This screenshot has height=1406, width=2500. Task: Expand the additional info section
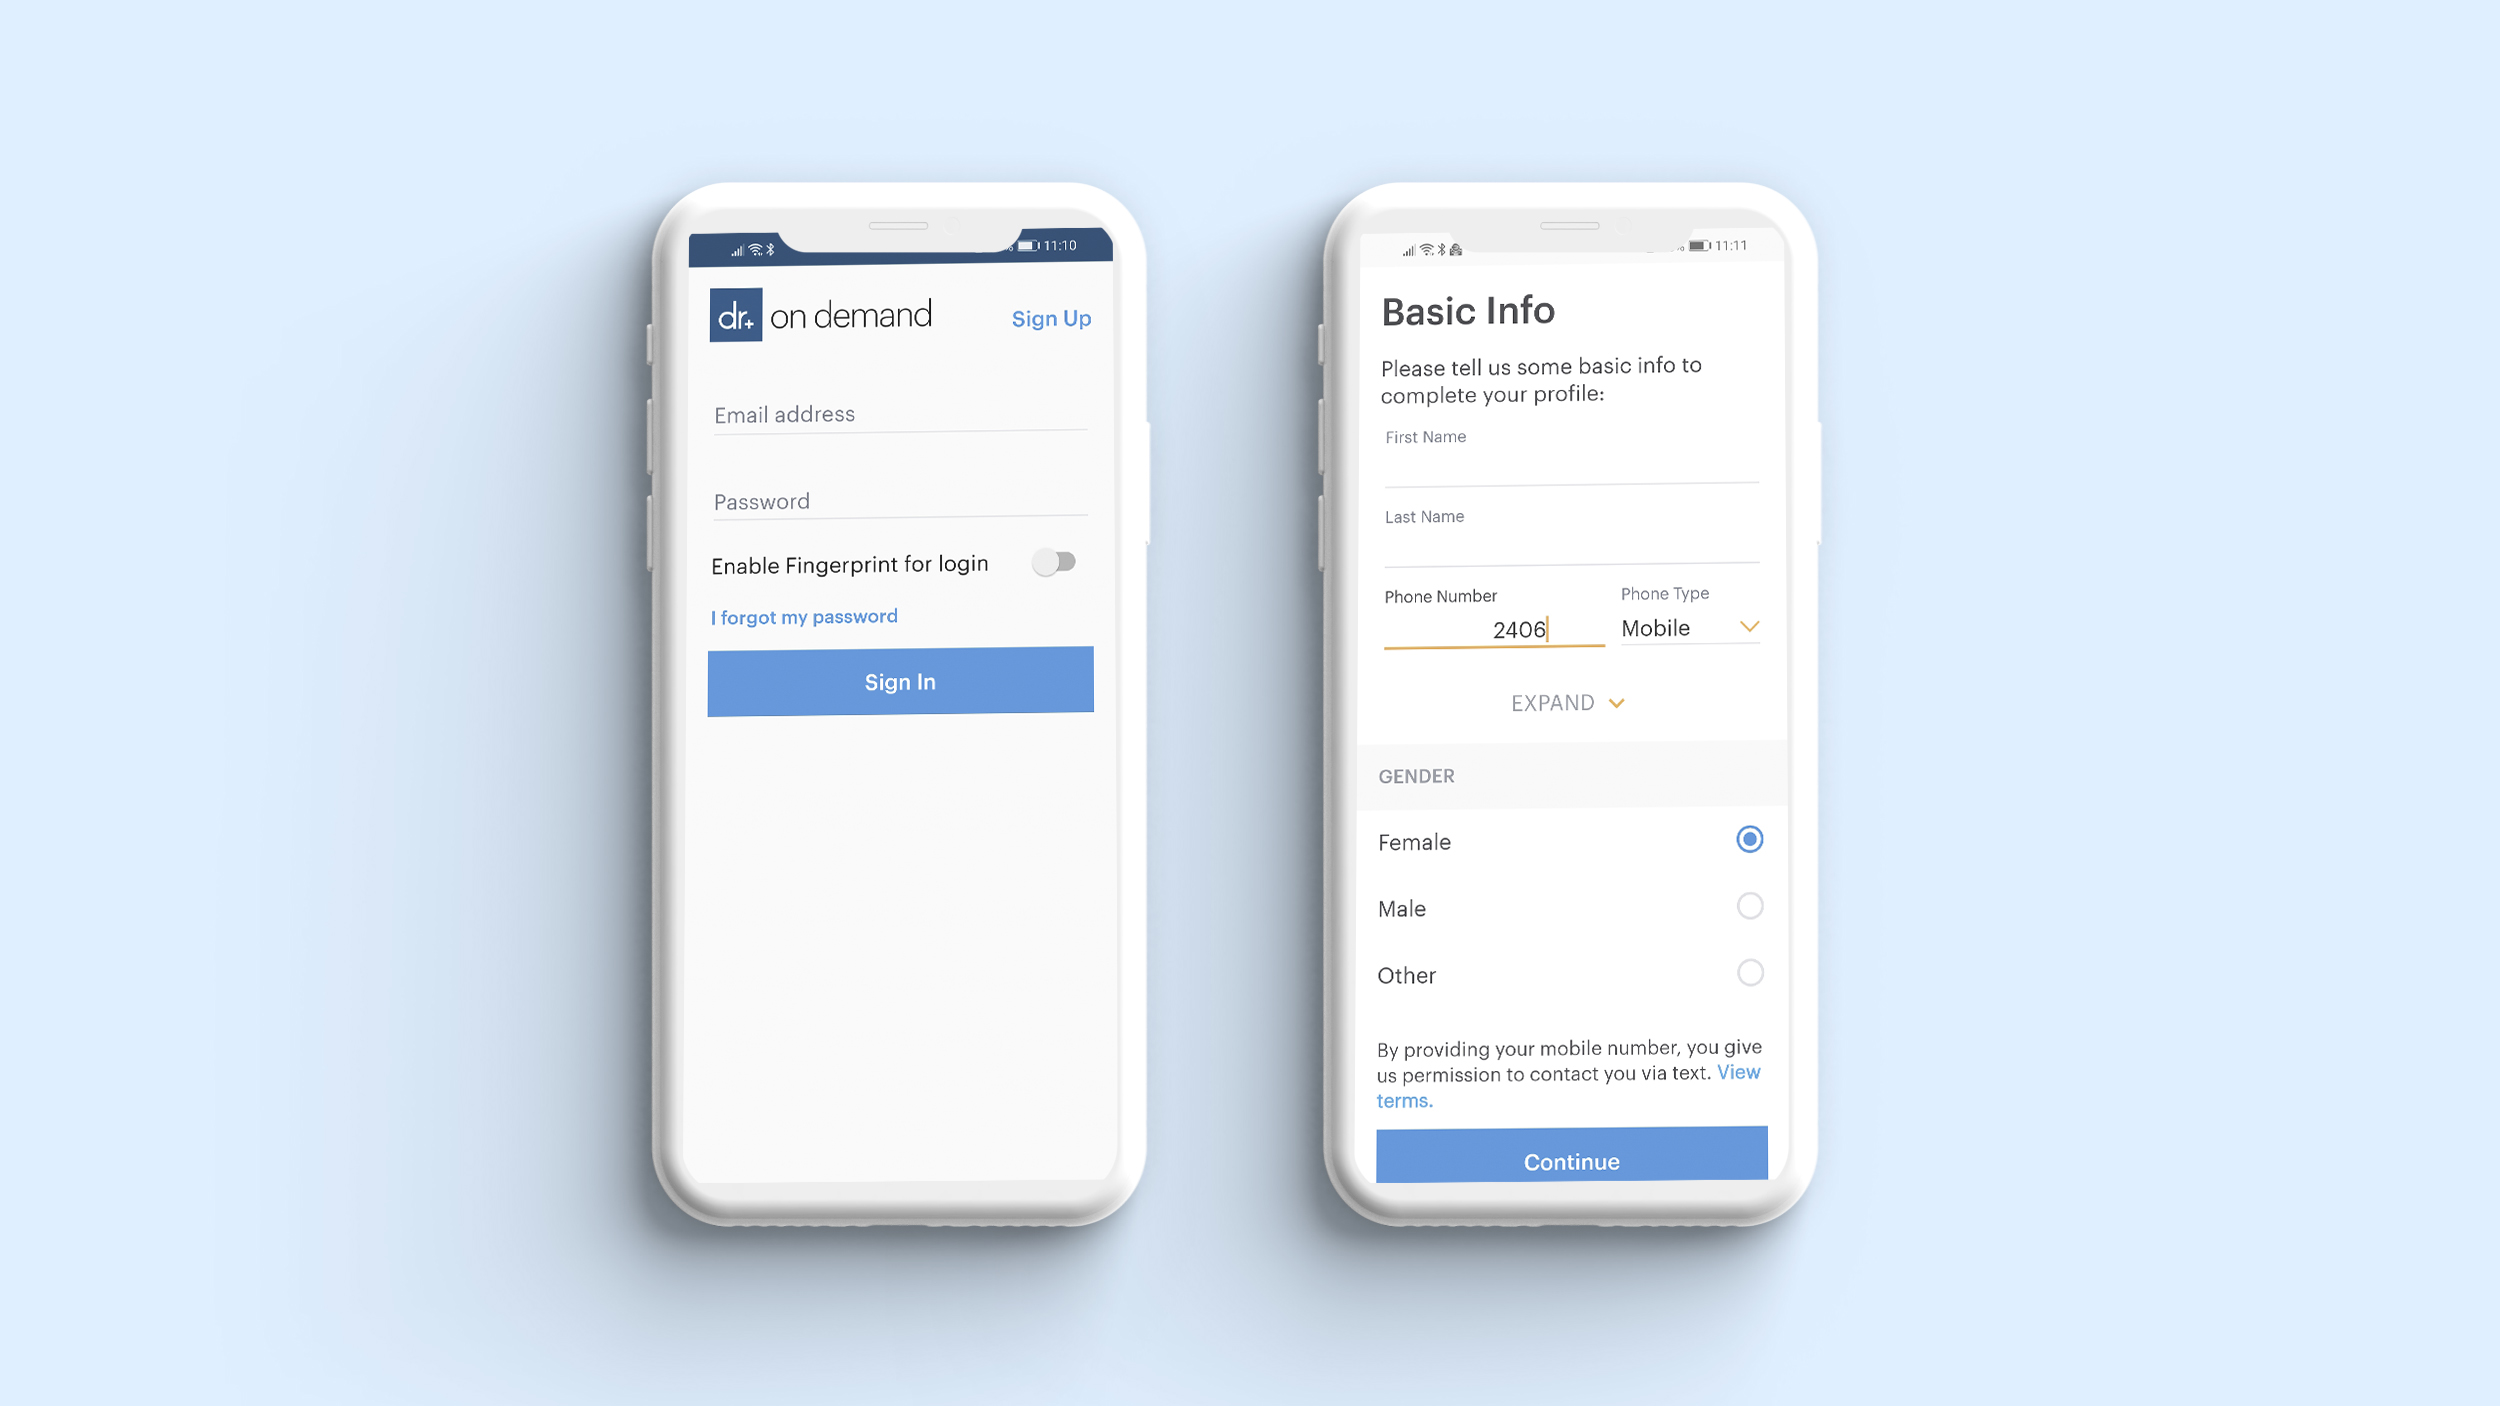pyautogui.click(x=1568, y=702)
